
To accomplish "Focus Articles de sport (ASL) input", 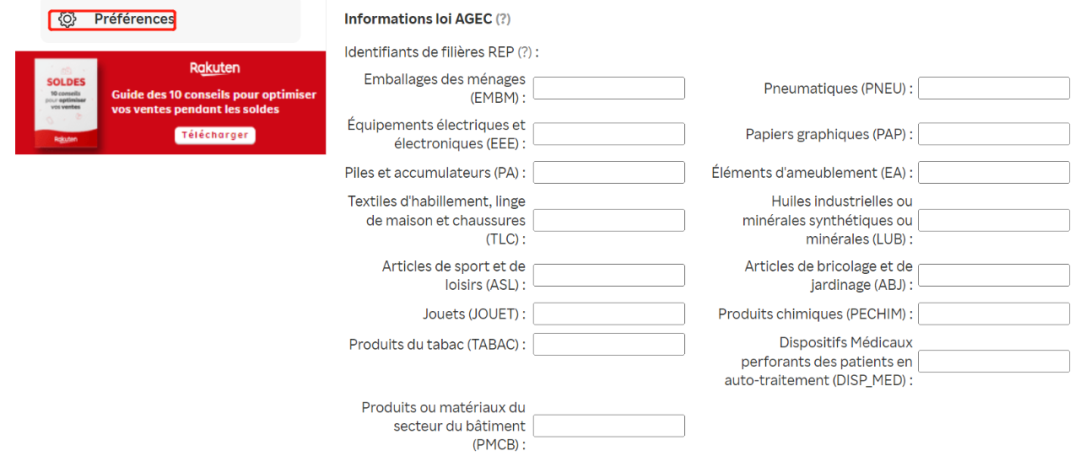I will coord(609,275).
